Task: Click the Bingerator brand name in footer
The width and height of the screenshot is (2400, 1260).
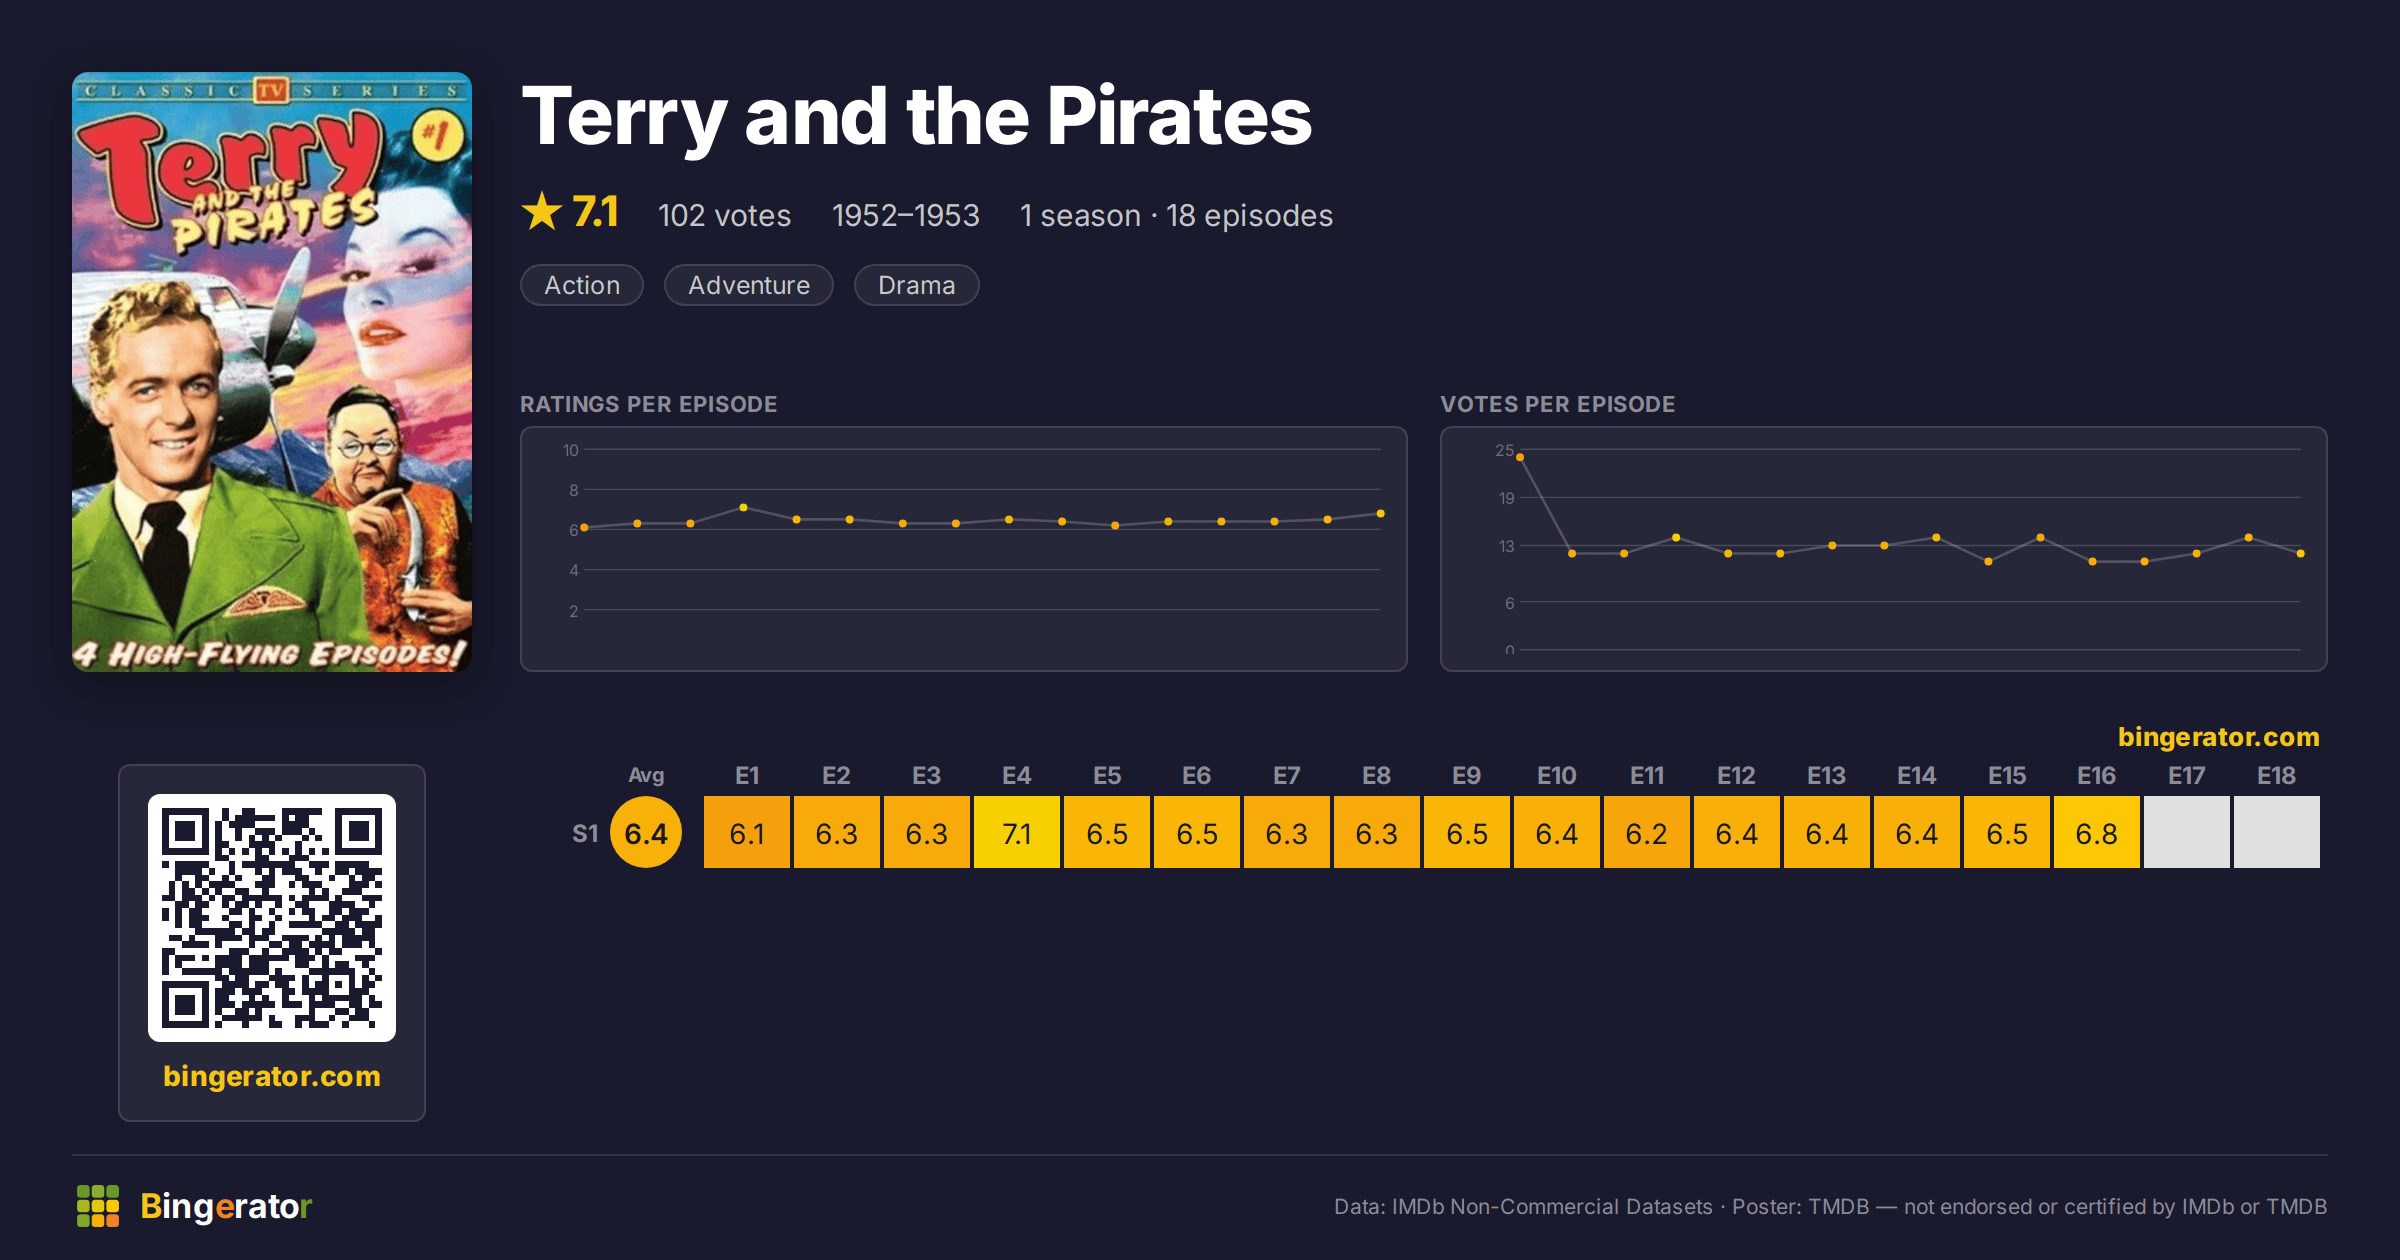Action: (226, 1206)
